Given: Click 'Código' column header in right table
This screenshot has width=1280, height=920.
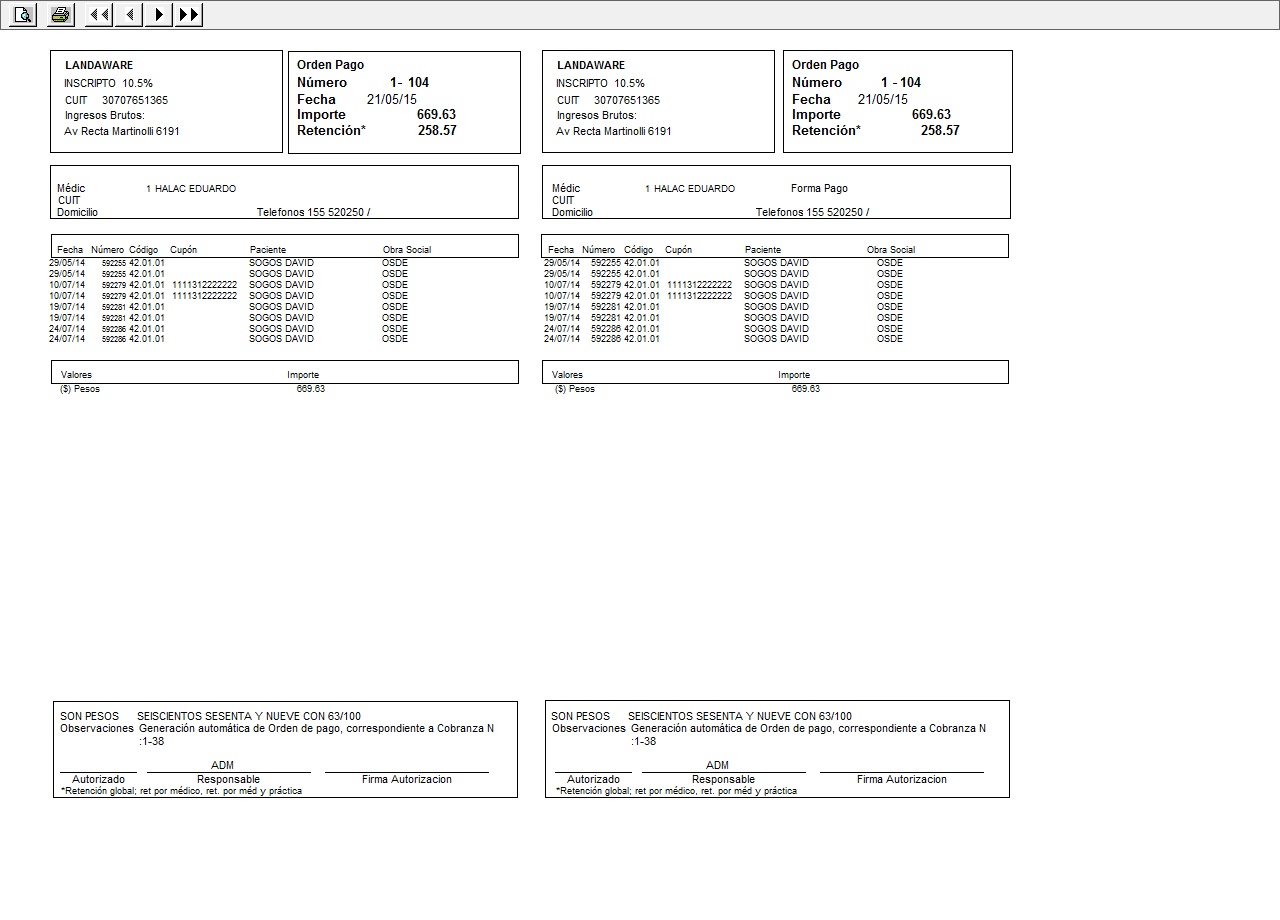Looking at the screenshot, I should 638,250.
